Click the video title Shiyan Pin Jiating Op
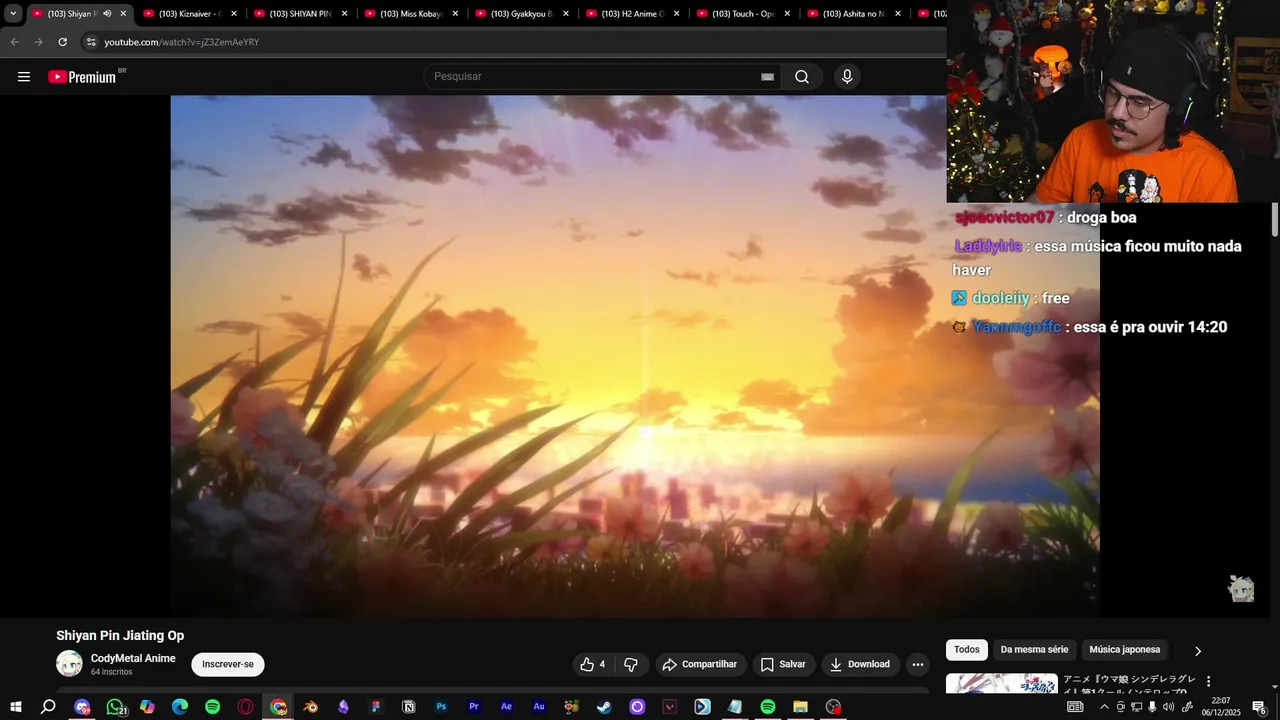1280x720 pixels. [x=120, y=636]
